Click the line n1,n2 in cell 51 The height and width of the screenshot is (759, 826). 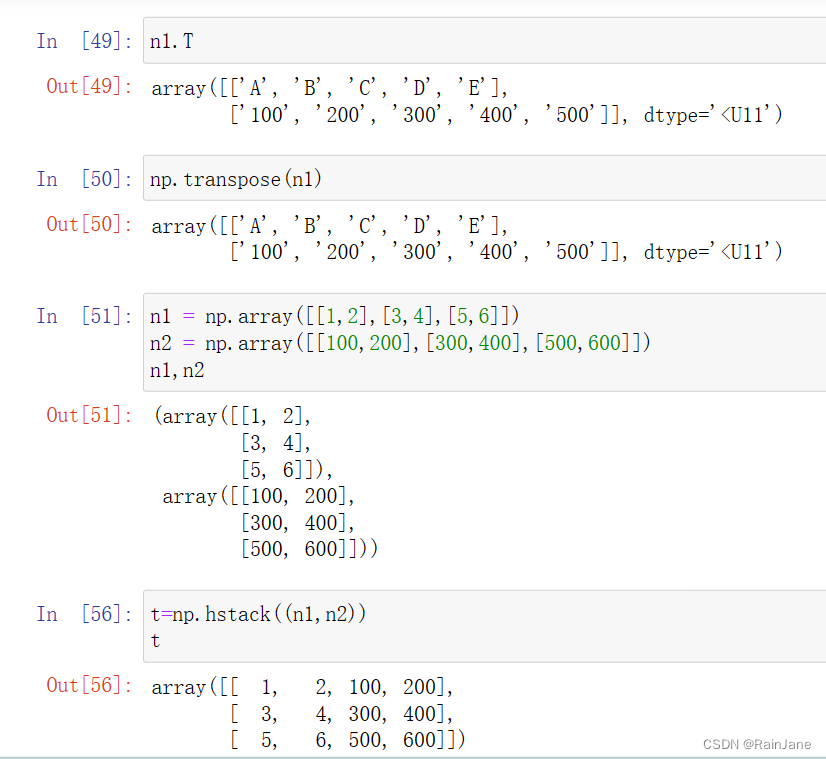pos(177,371)
